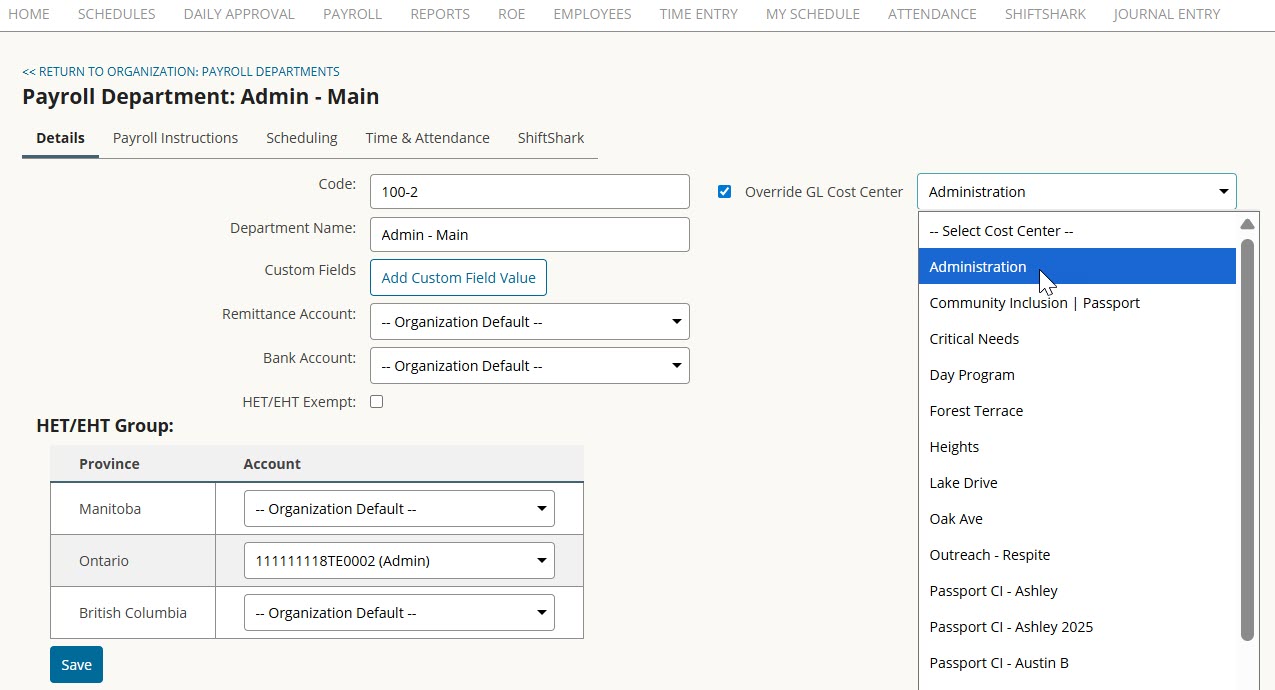Open DAILY APPROVAL page
Viewport: 1275px width, 690px height.
click(x=239, y=14)
